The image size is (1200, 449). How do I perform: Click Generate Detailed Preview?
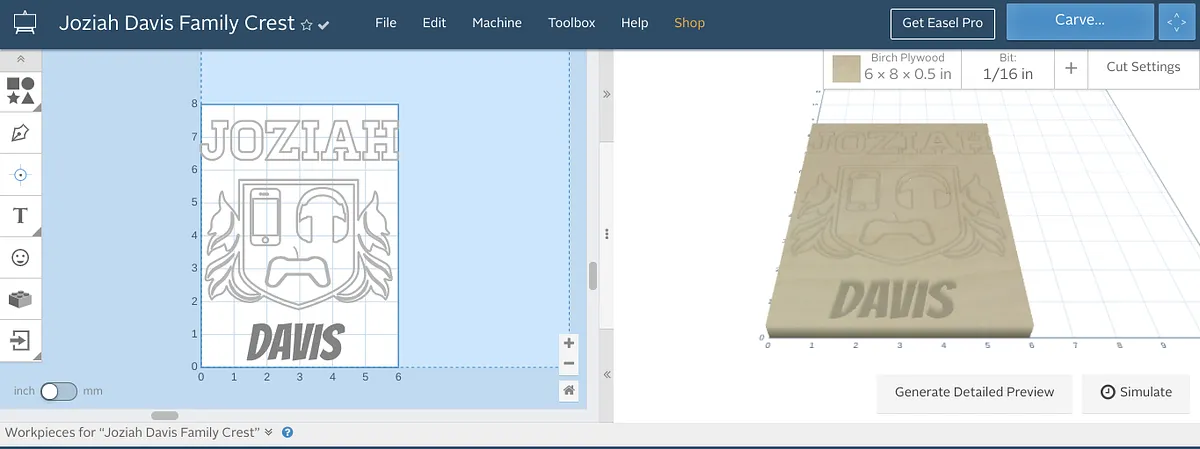click(x=974, y=392)
